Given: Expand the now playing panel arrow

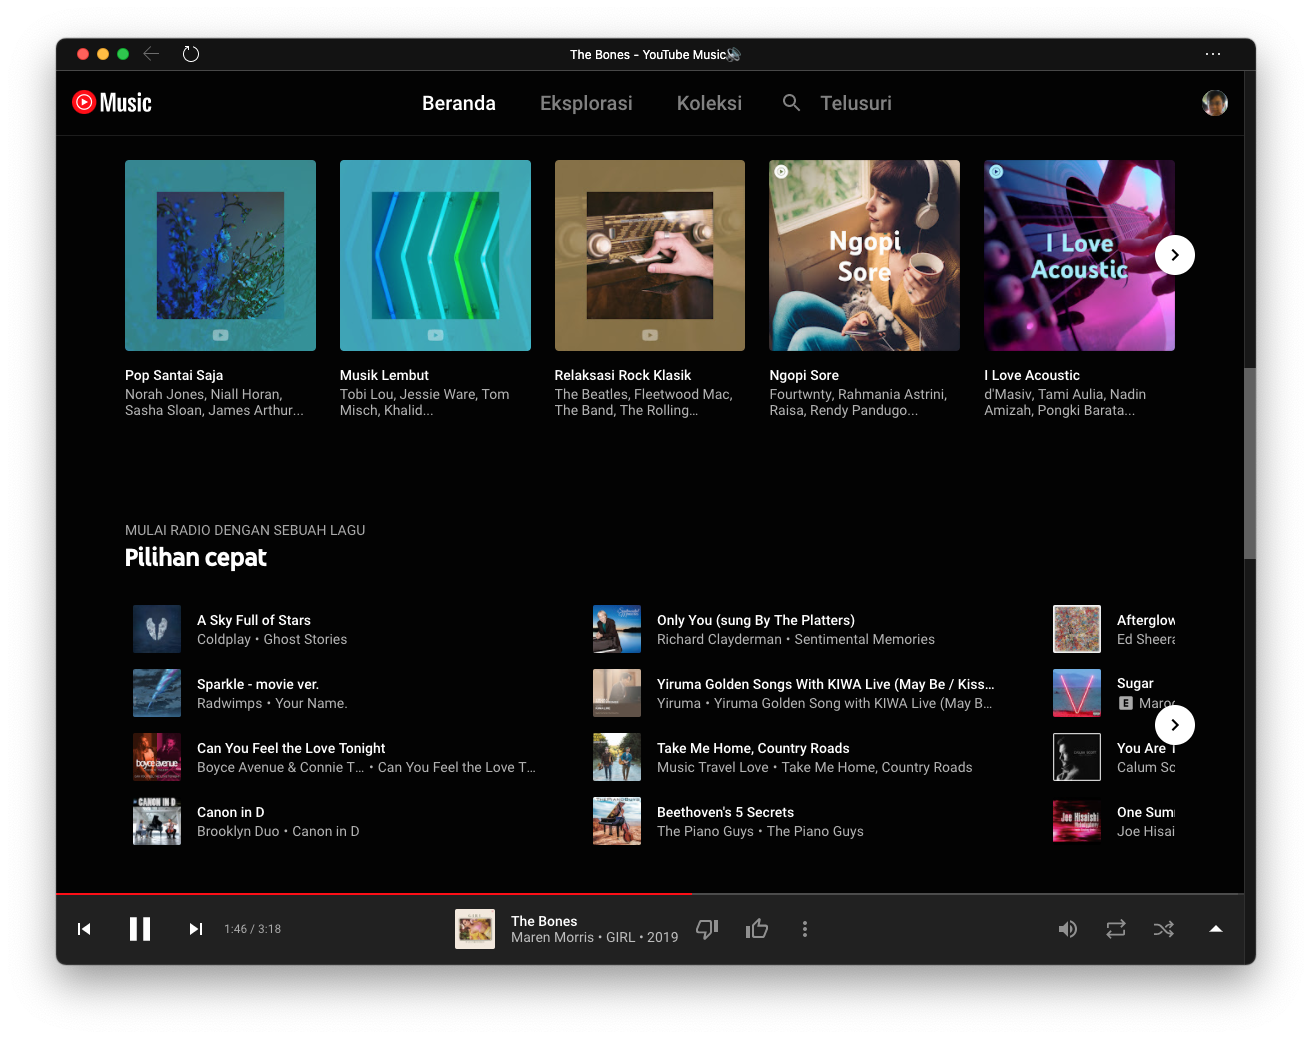Looking at the screenshot, I should (1216, 929).
